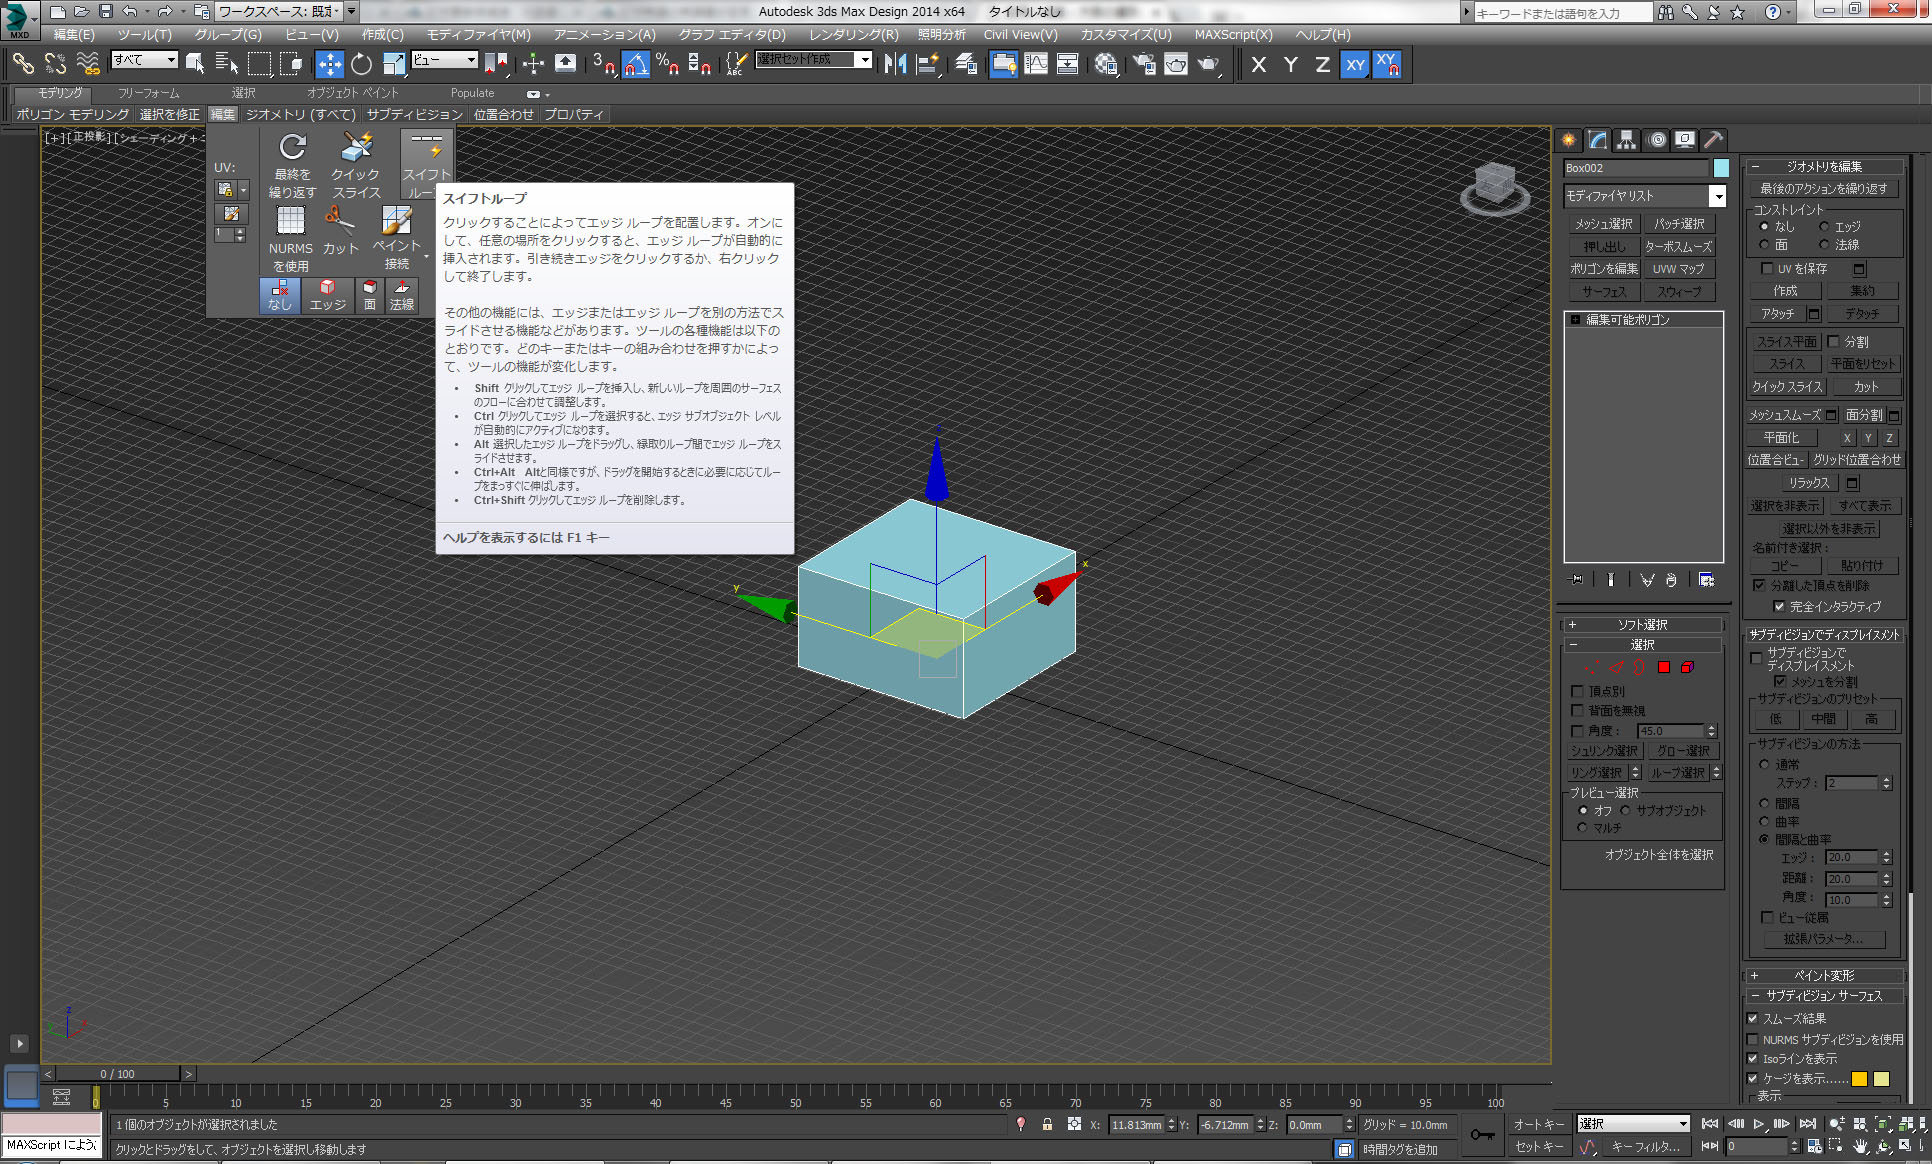Select the エッジ constraint radio button

click(x=1824, y=226)
